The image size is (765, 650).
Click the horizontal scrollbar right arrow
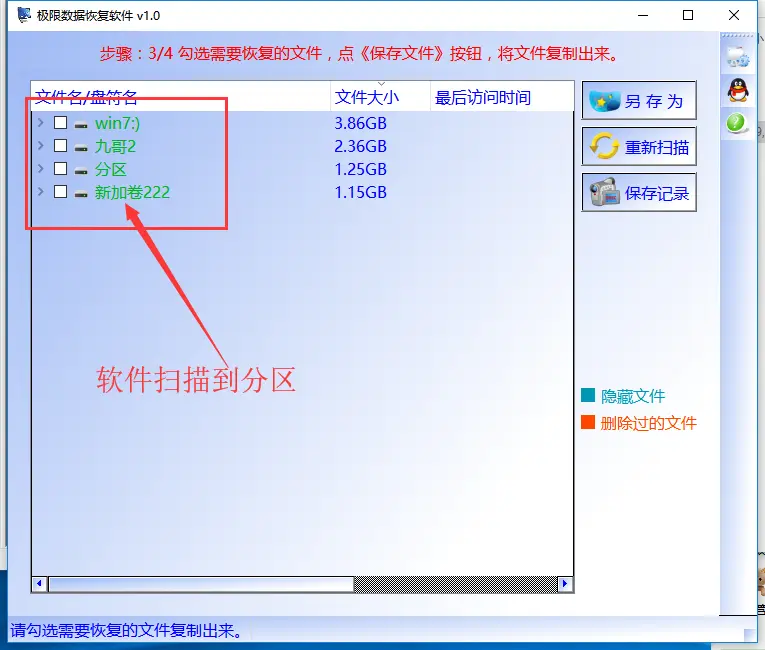(x=565, y=584)
